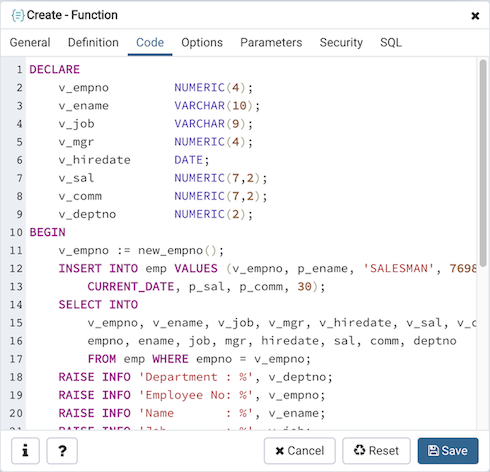Click the 'SALESMAN' string literal

click(x=399, y=268)
